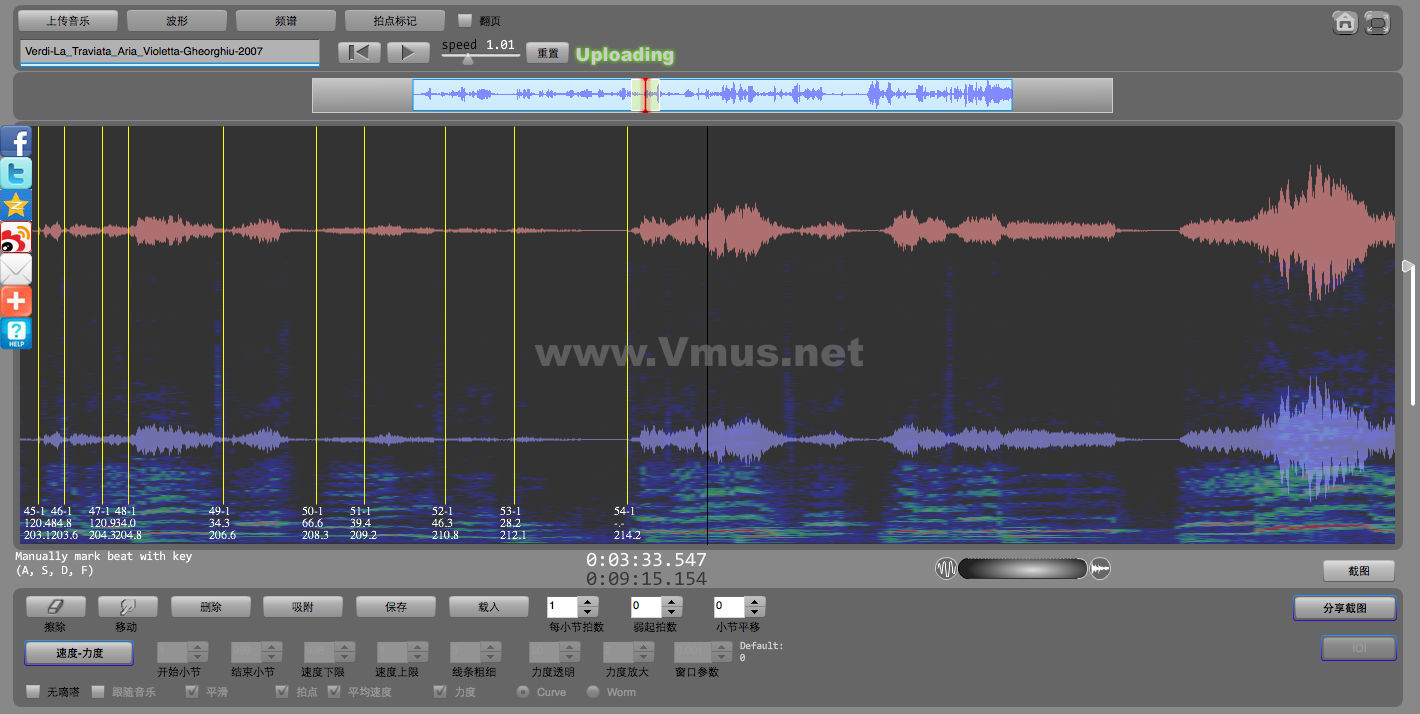
Task: Click the 结束小节 stepper arrows
Action: pos(272,652)
